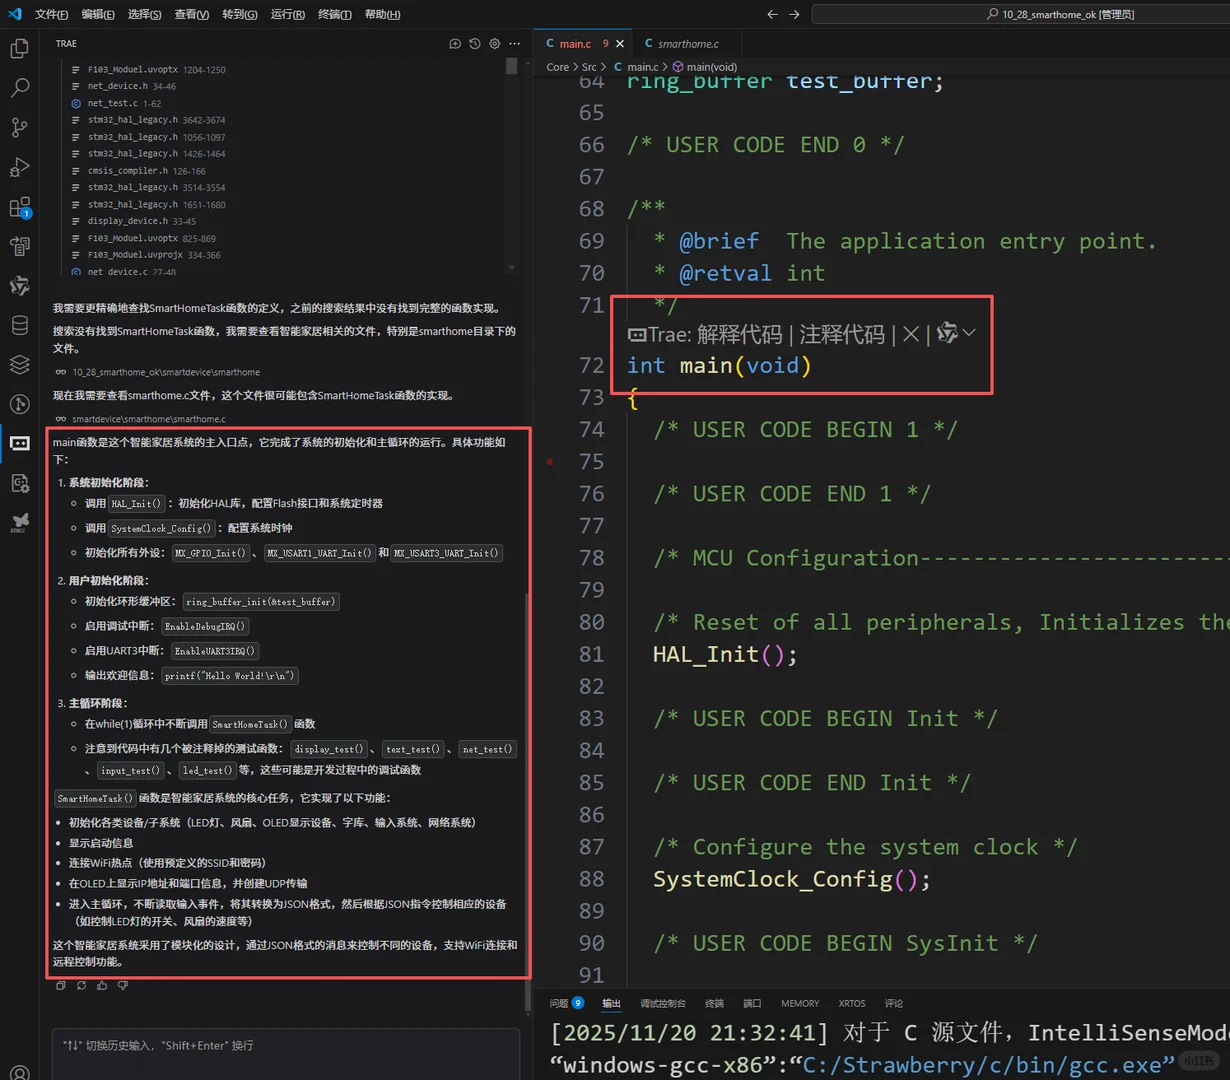Open the 终端 panel tab
Viewport: 1230px width, 1080px height.
[x=714, y=1003]
